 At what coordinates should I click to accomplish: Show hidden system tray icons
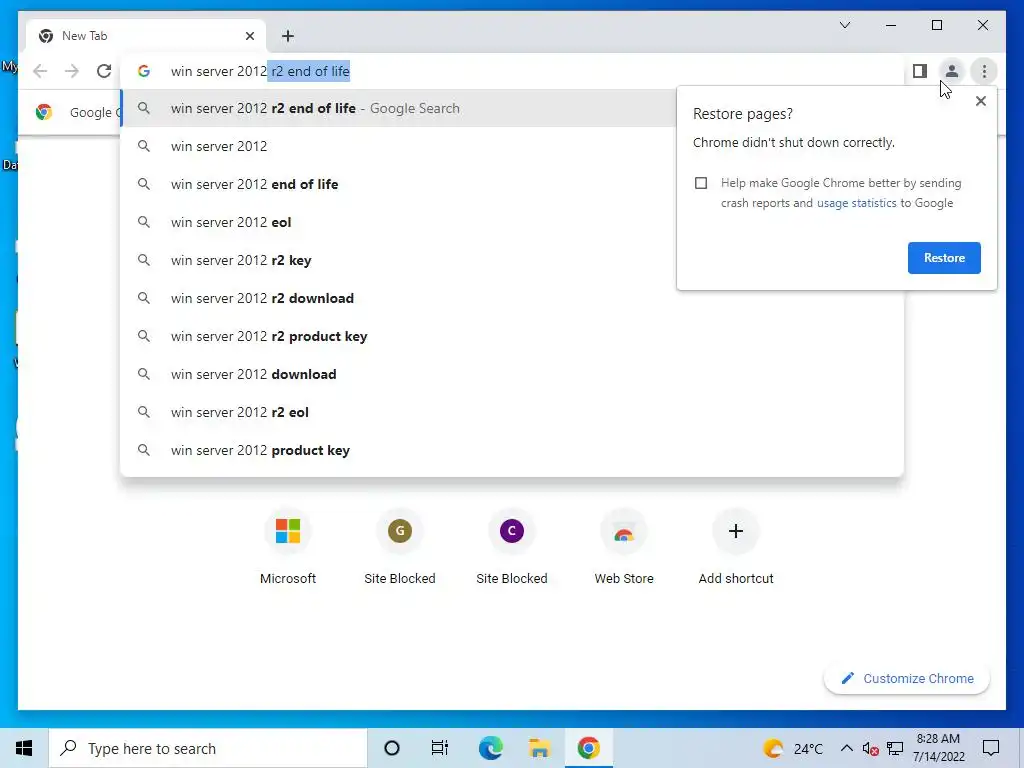[846, 748]
